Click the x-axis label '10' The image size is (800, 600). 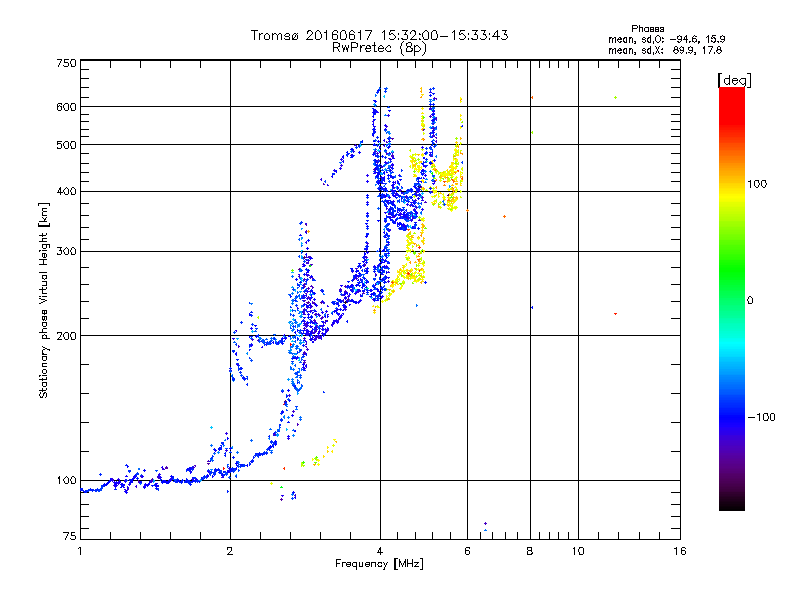click(578, 551)
